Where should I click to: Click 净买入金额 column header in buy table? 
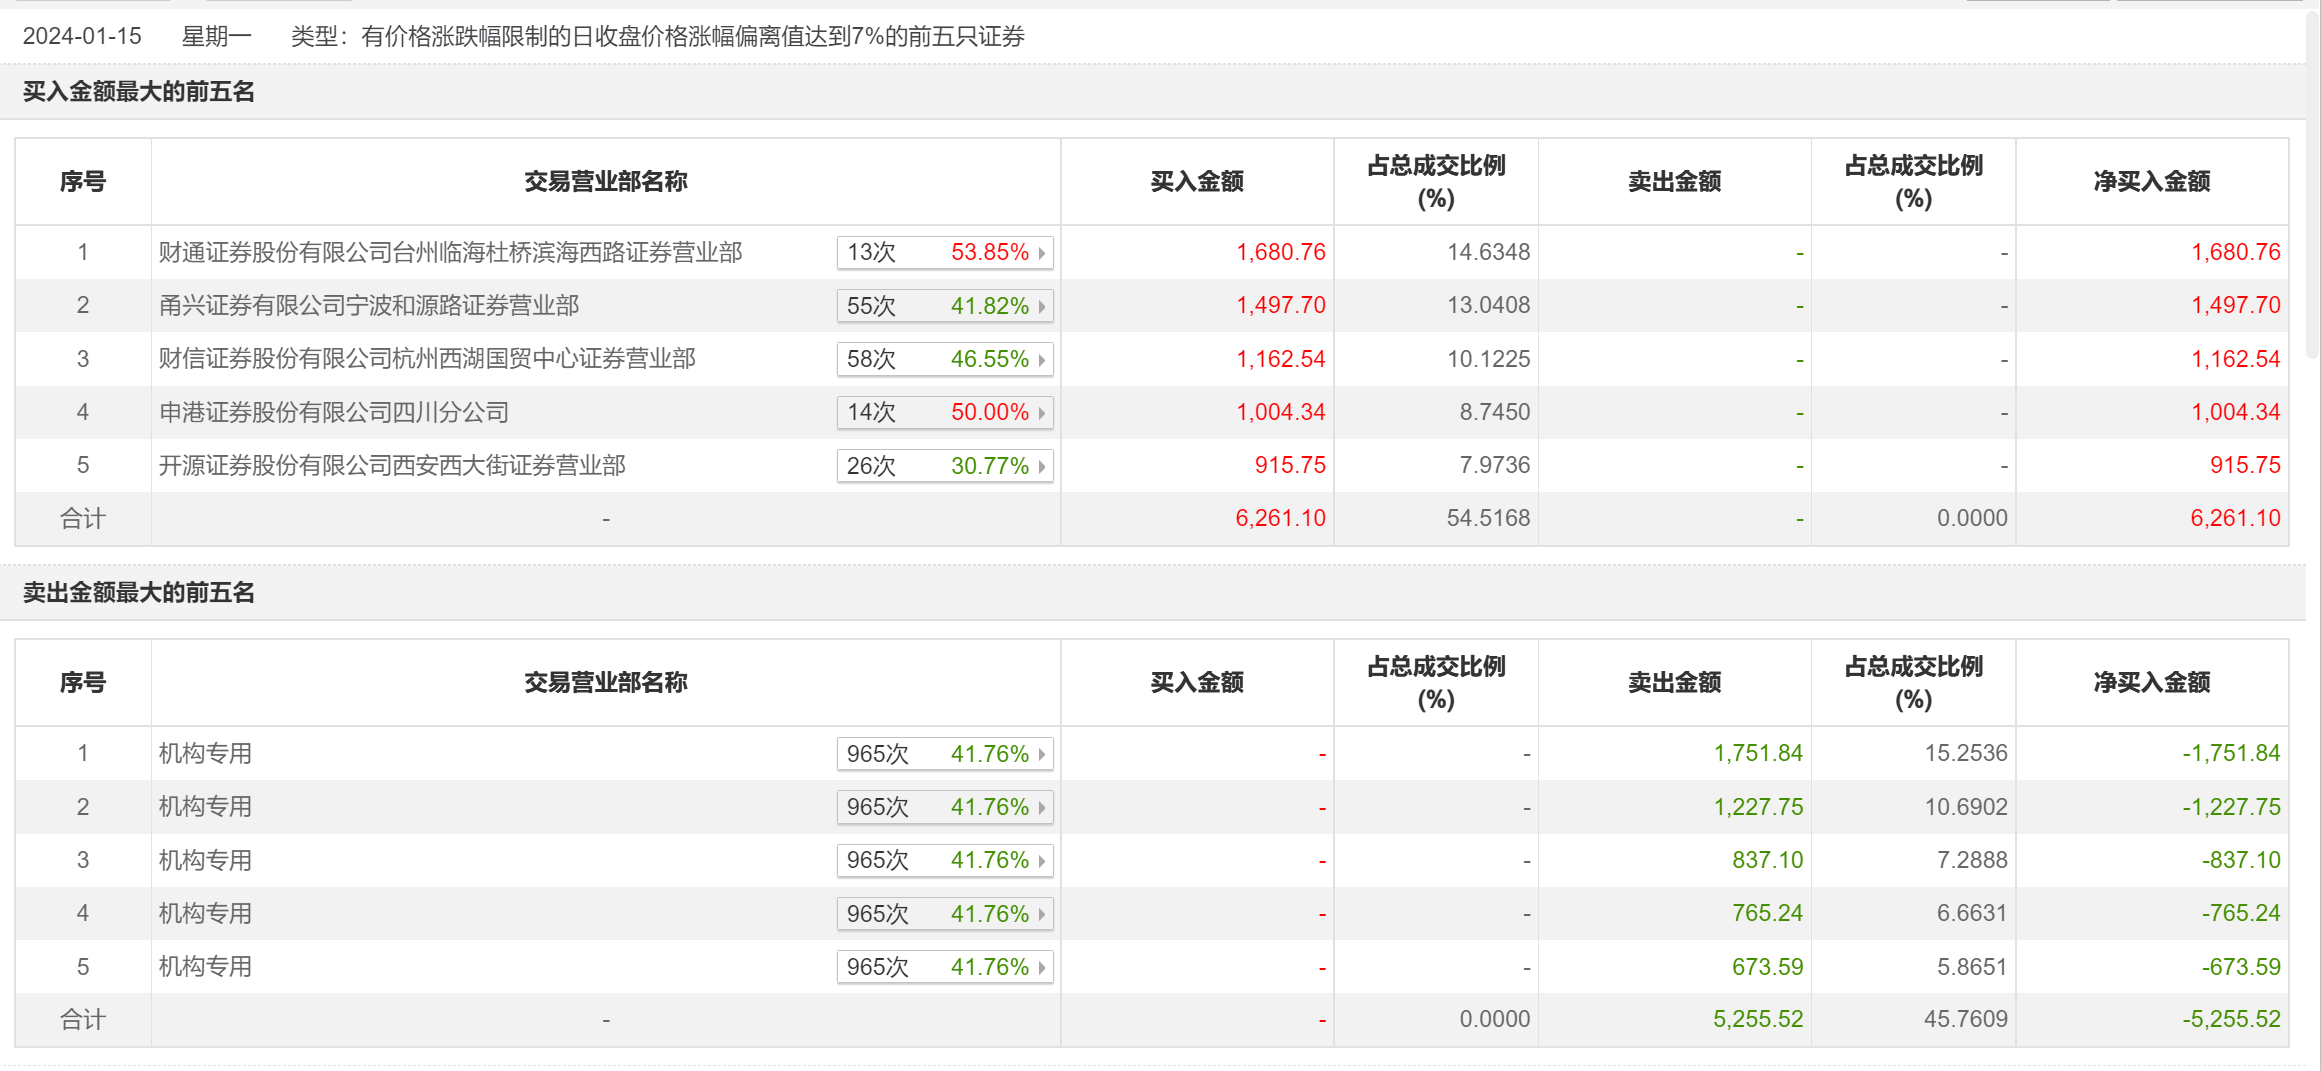2151,182
